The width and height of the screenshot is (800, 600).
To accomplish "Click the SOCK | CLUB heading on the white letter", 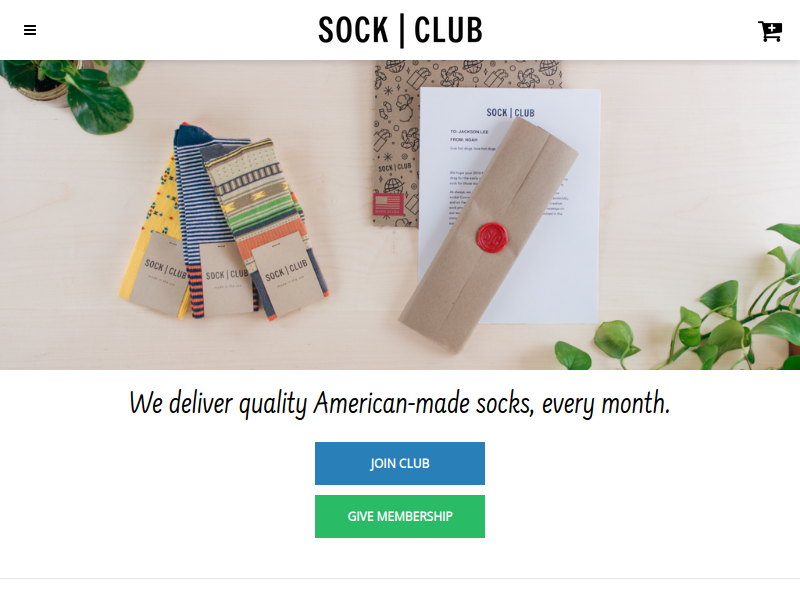I will point(510,113).
